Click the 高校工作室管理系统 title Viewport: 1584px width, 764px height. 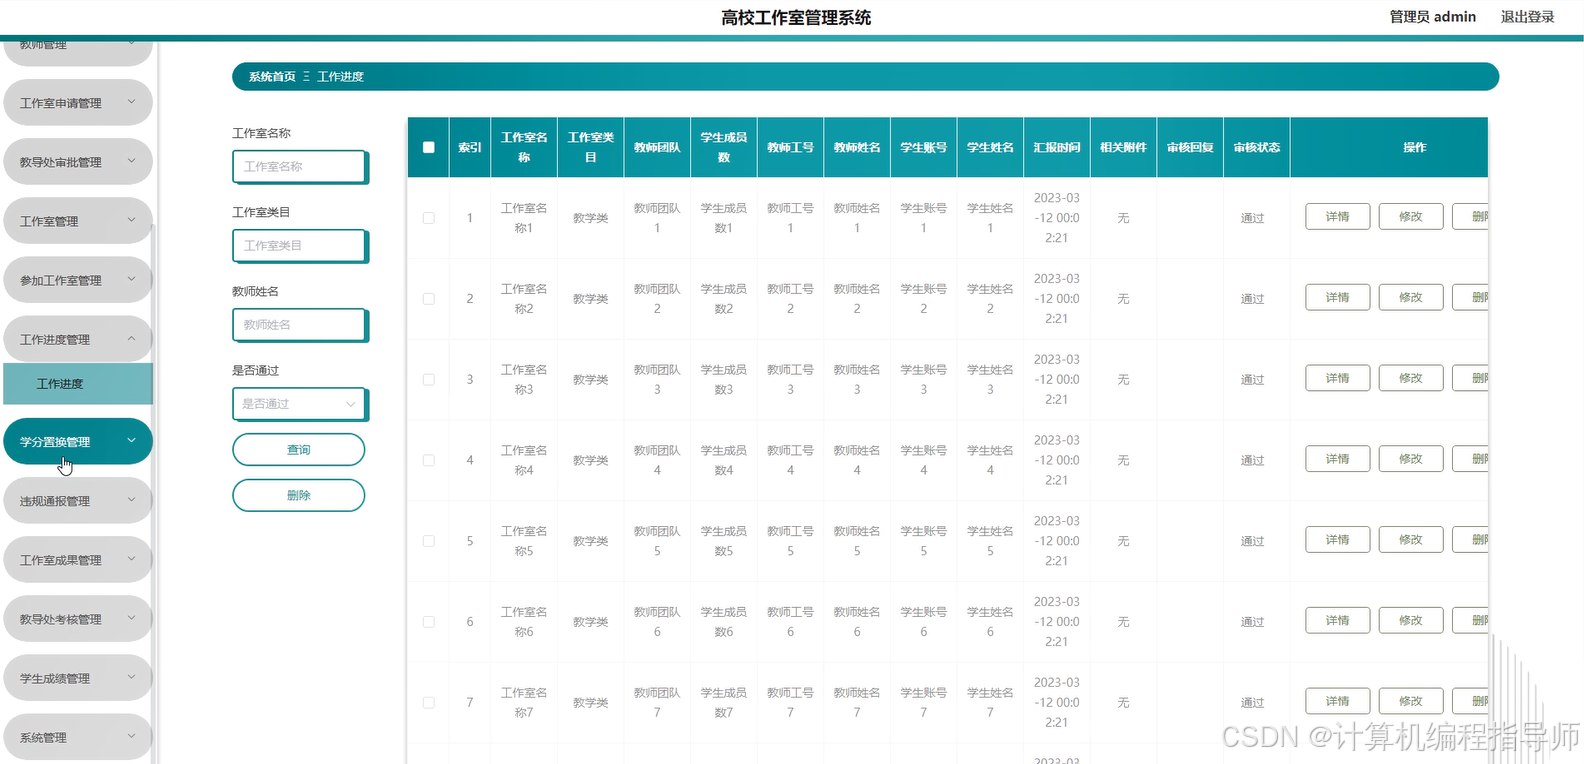coord(796,18)
